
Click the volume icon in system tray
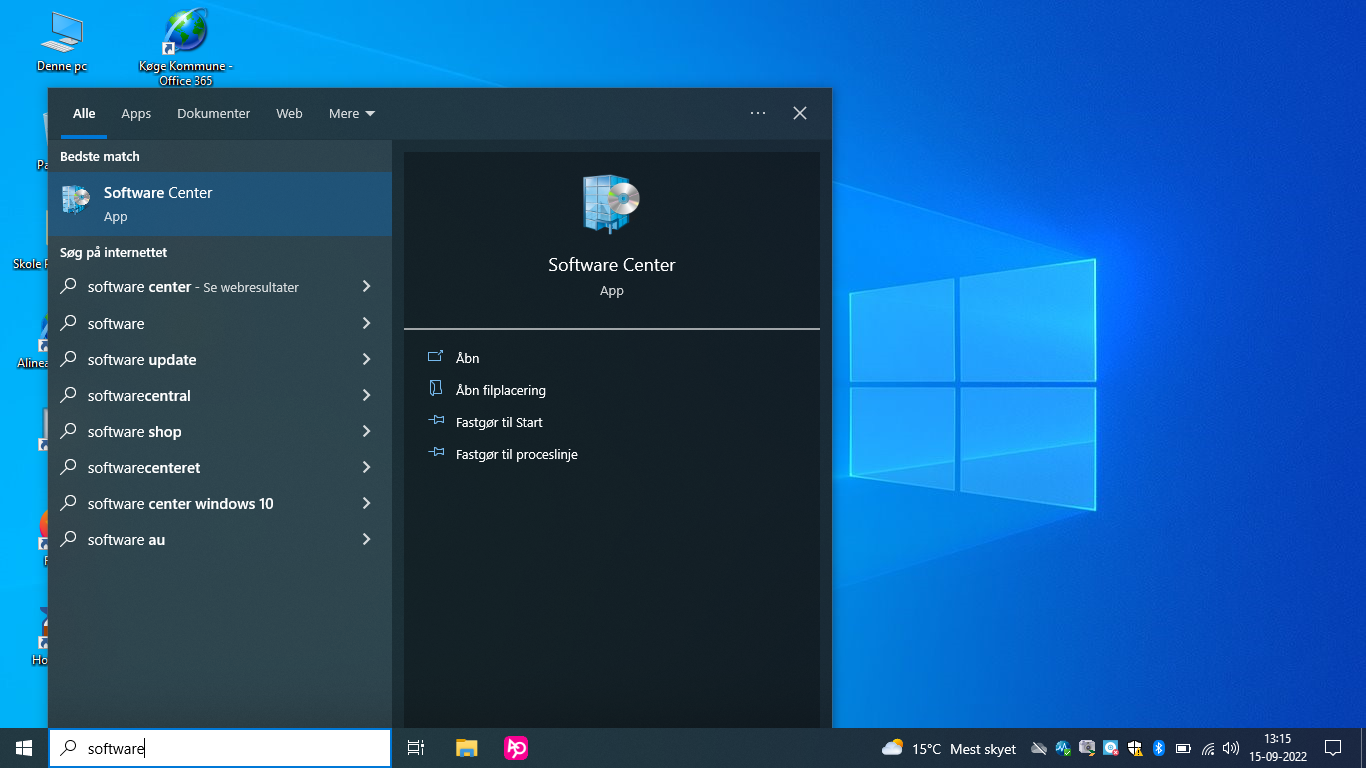pos(1231,748)
